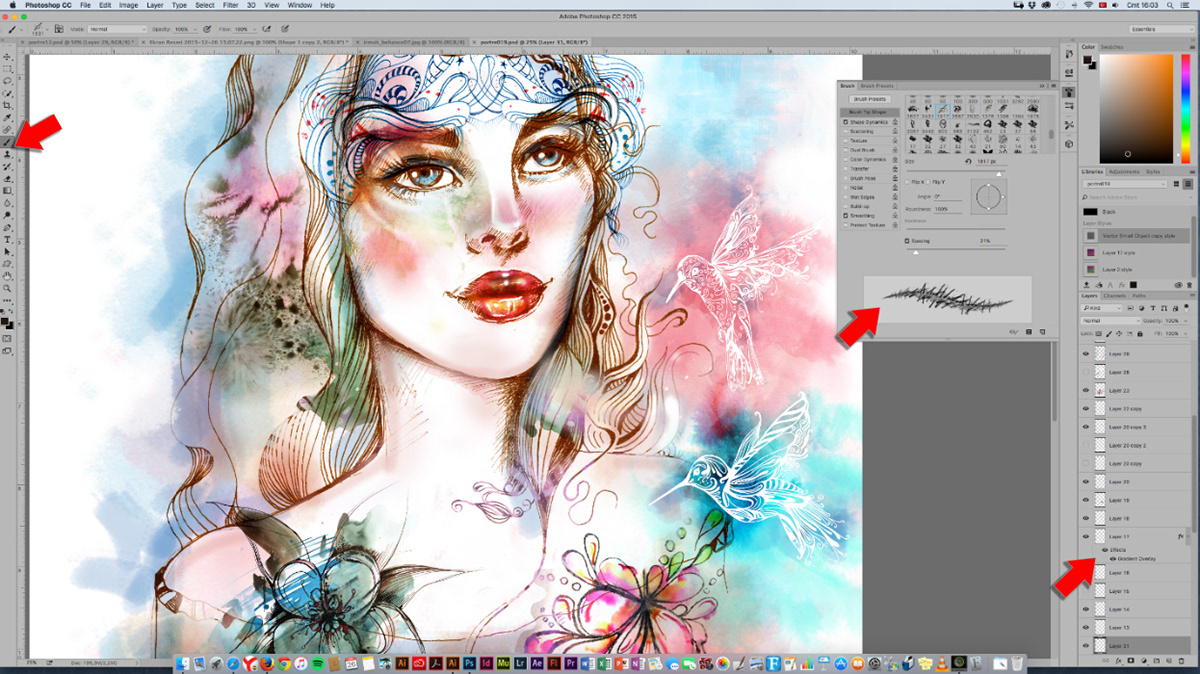Select the Path Selection tool
The image size is (1200, 674).
pyautogui.click(x=8, y=251)
